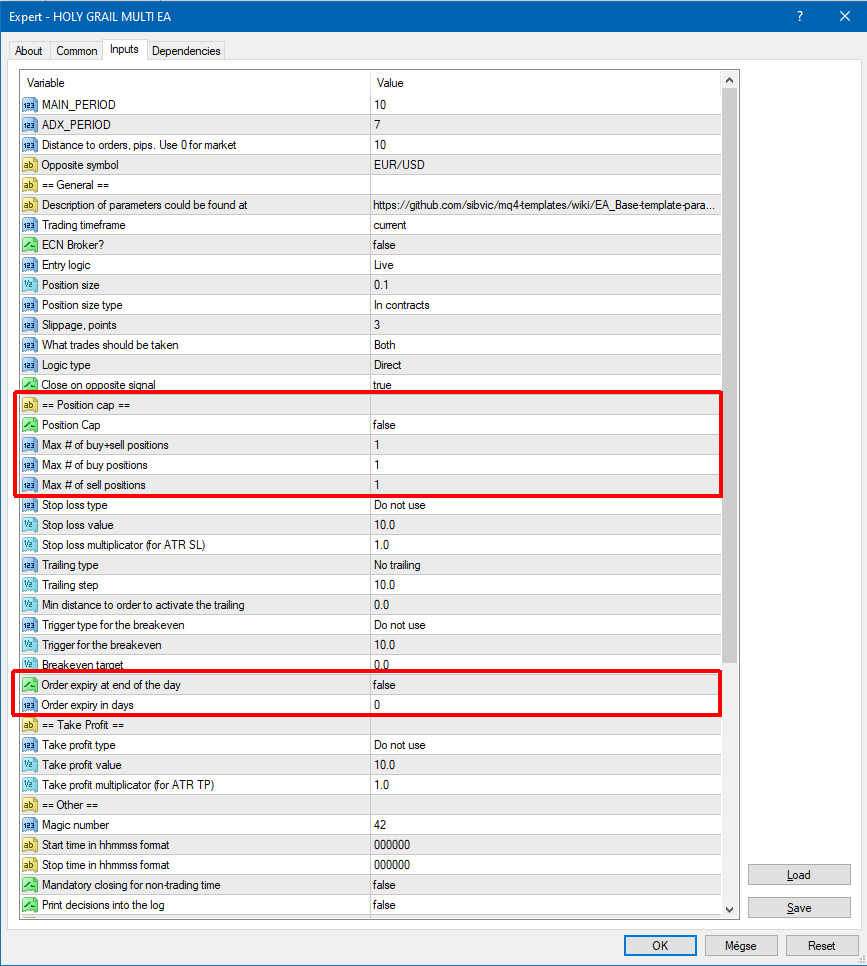Open Trailing type value 'No trailing'
867x966 pixels.
(545, 565)
